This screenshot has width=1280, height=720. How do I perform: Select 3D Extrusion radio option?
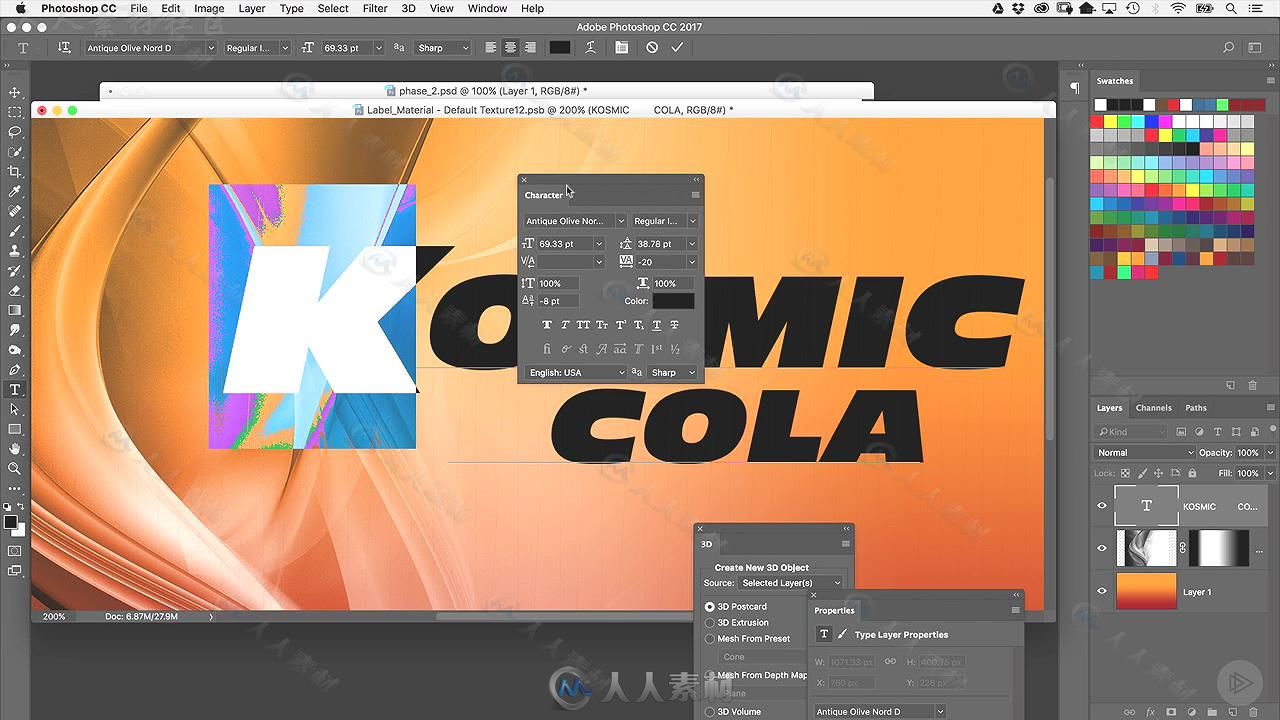click(x=710, y=623)
